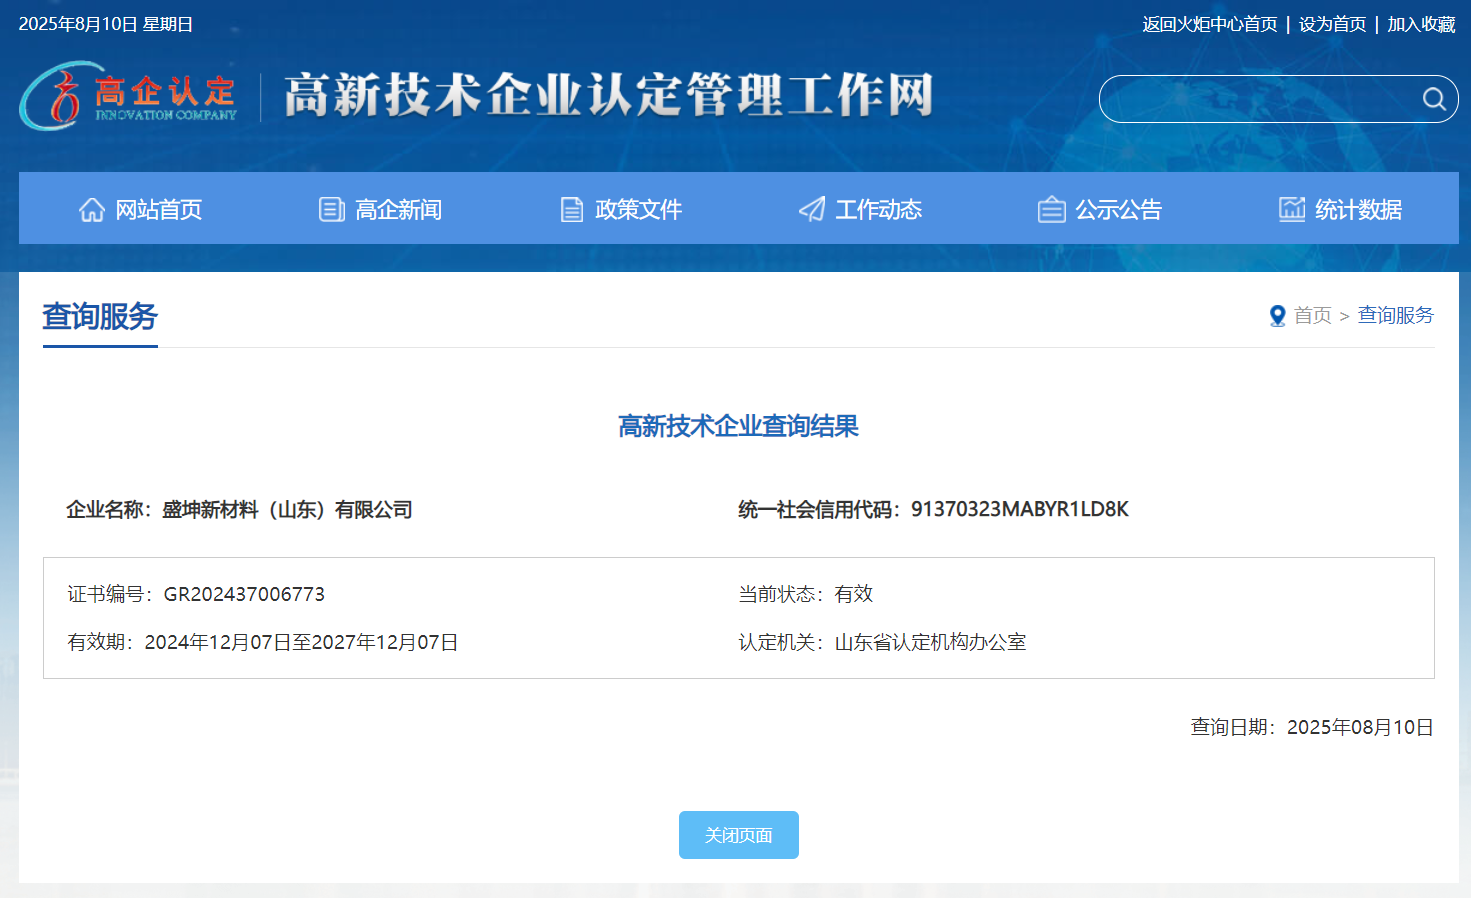Click the news icon beside 高企新闻

pyautogui.click(x=332, y=209)
